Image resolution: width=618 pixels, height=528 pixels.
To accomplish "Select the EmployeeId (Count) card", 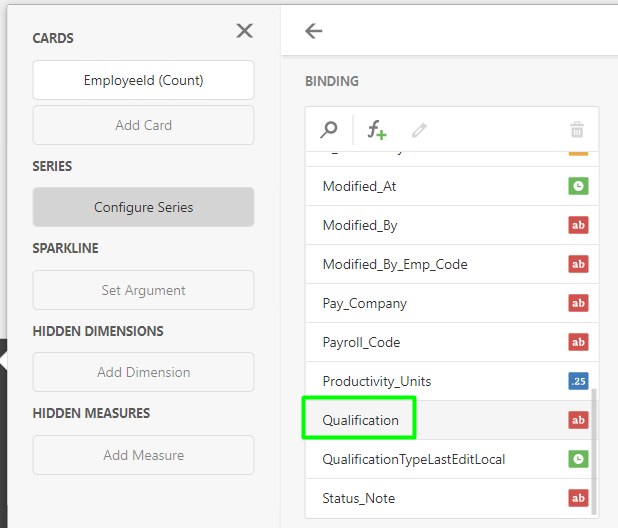I will click(143, 80).
